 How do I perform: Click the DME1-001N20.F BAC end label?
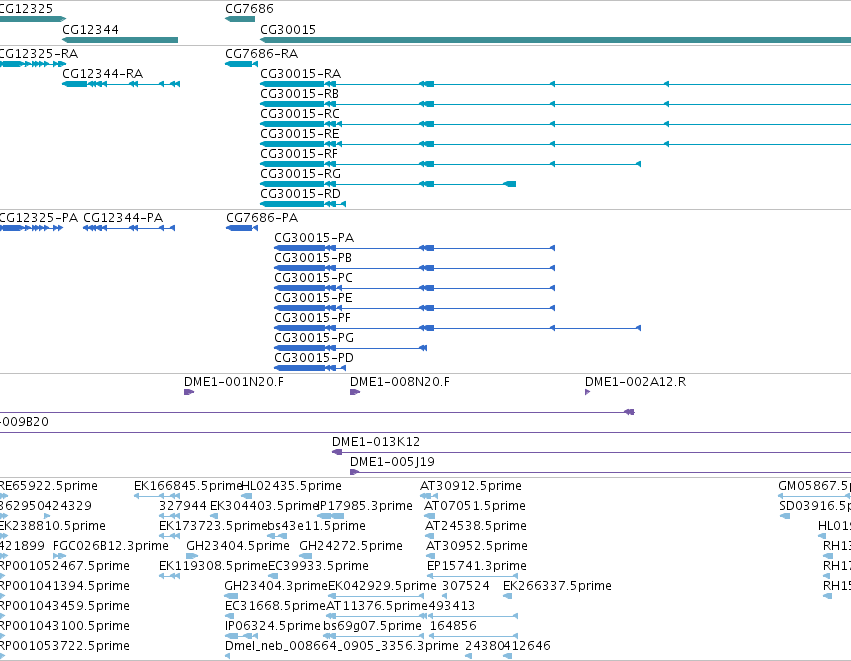(234, 382)
